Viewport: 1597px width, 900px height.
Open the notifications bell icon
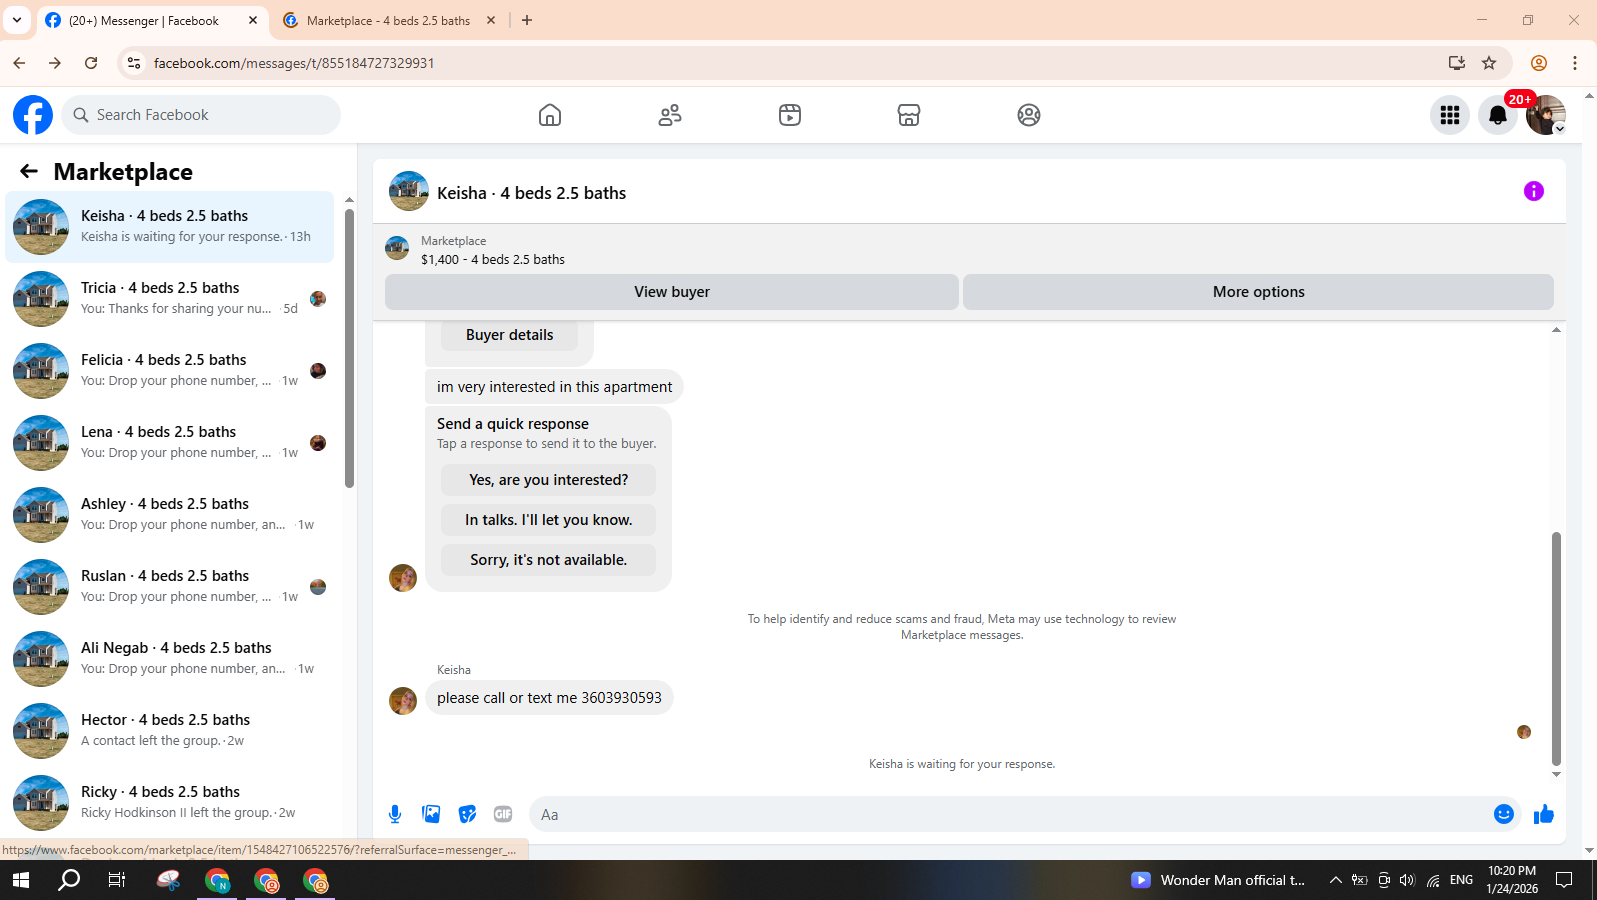click(x=1498, y=115)
